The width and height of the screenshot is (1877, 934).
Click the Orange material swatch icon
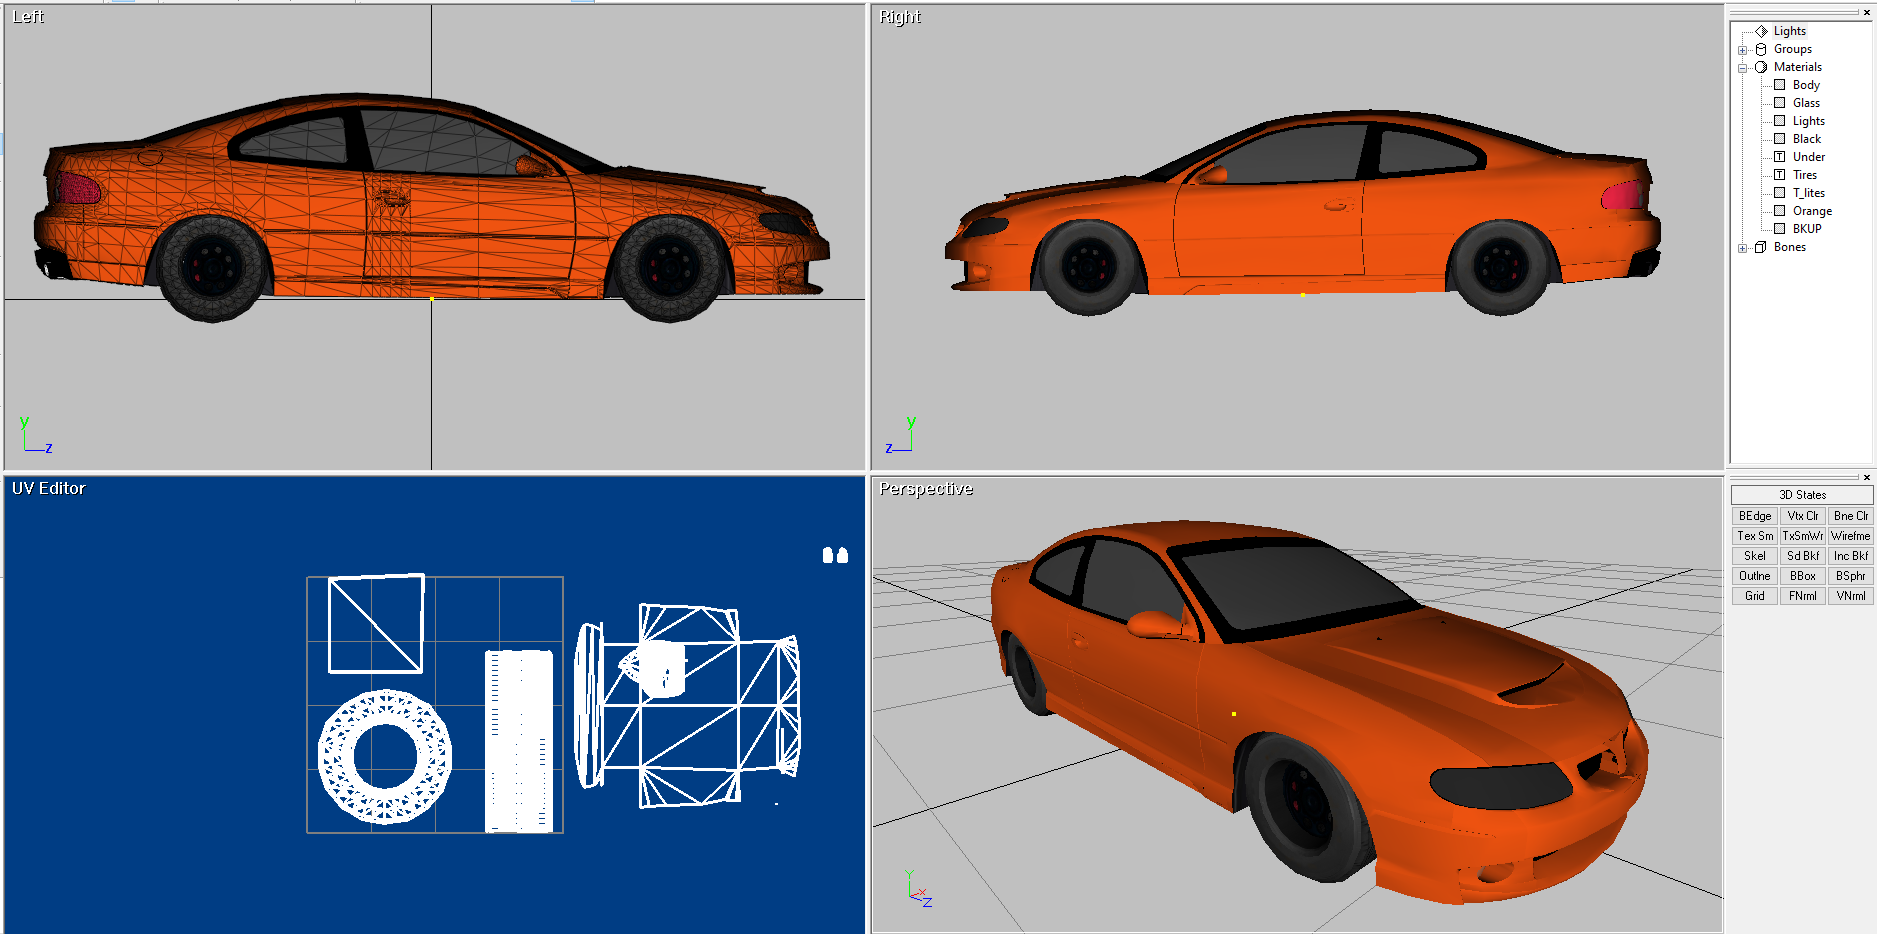tap(1779, 211)
